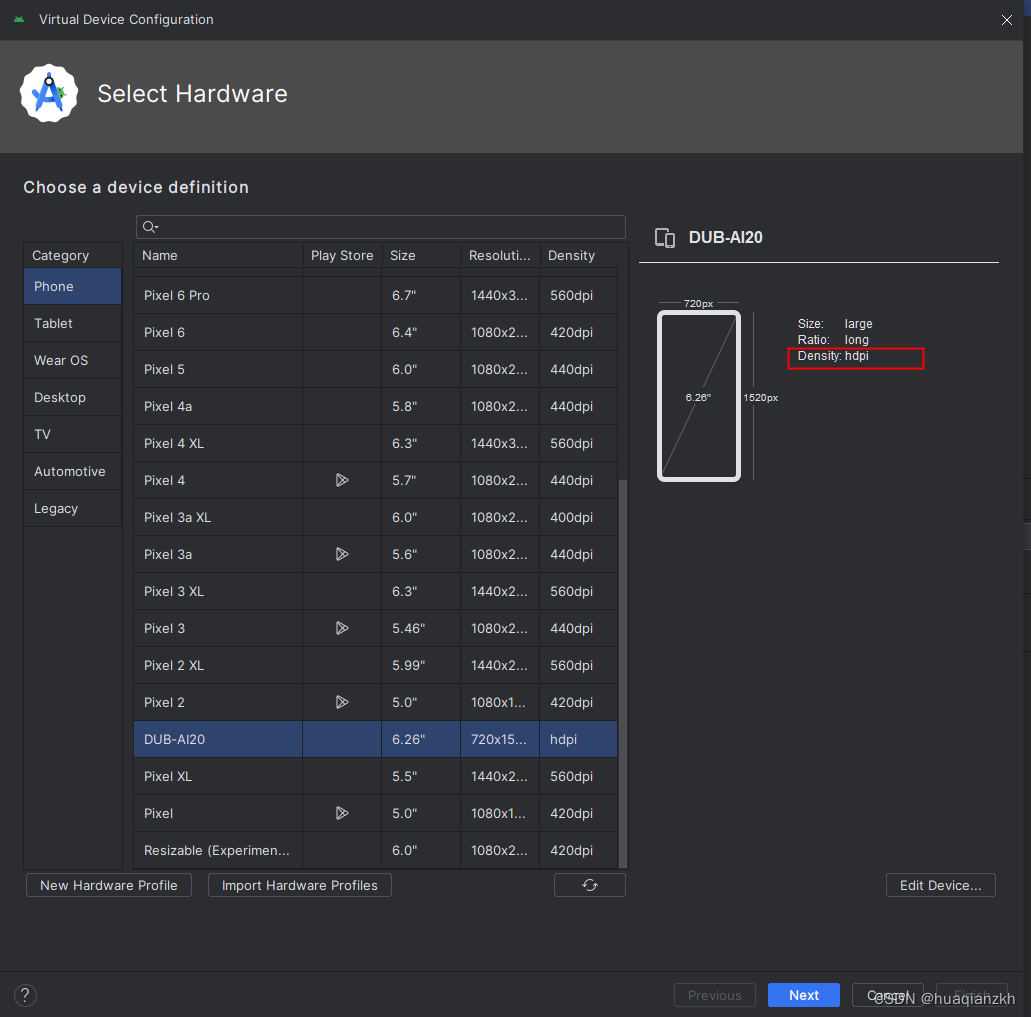This screenshot has width=1031, height=1017.
Task: Click the New Hardware Profile button
Action: click(108, 885)
